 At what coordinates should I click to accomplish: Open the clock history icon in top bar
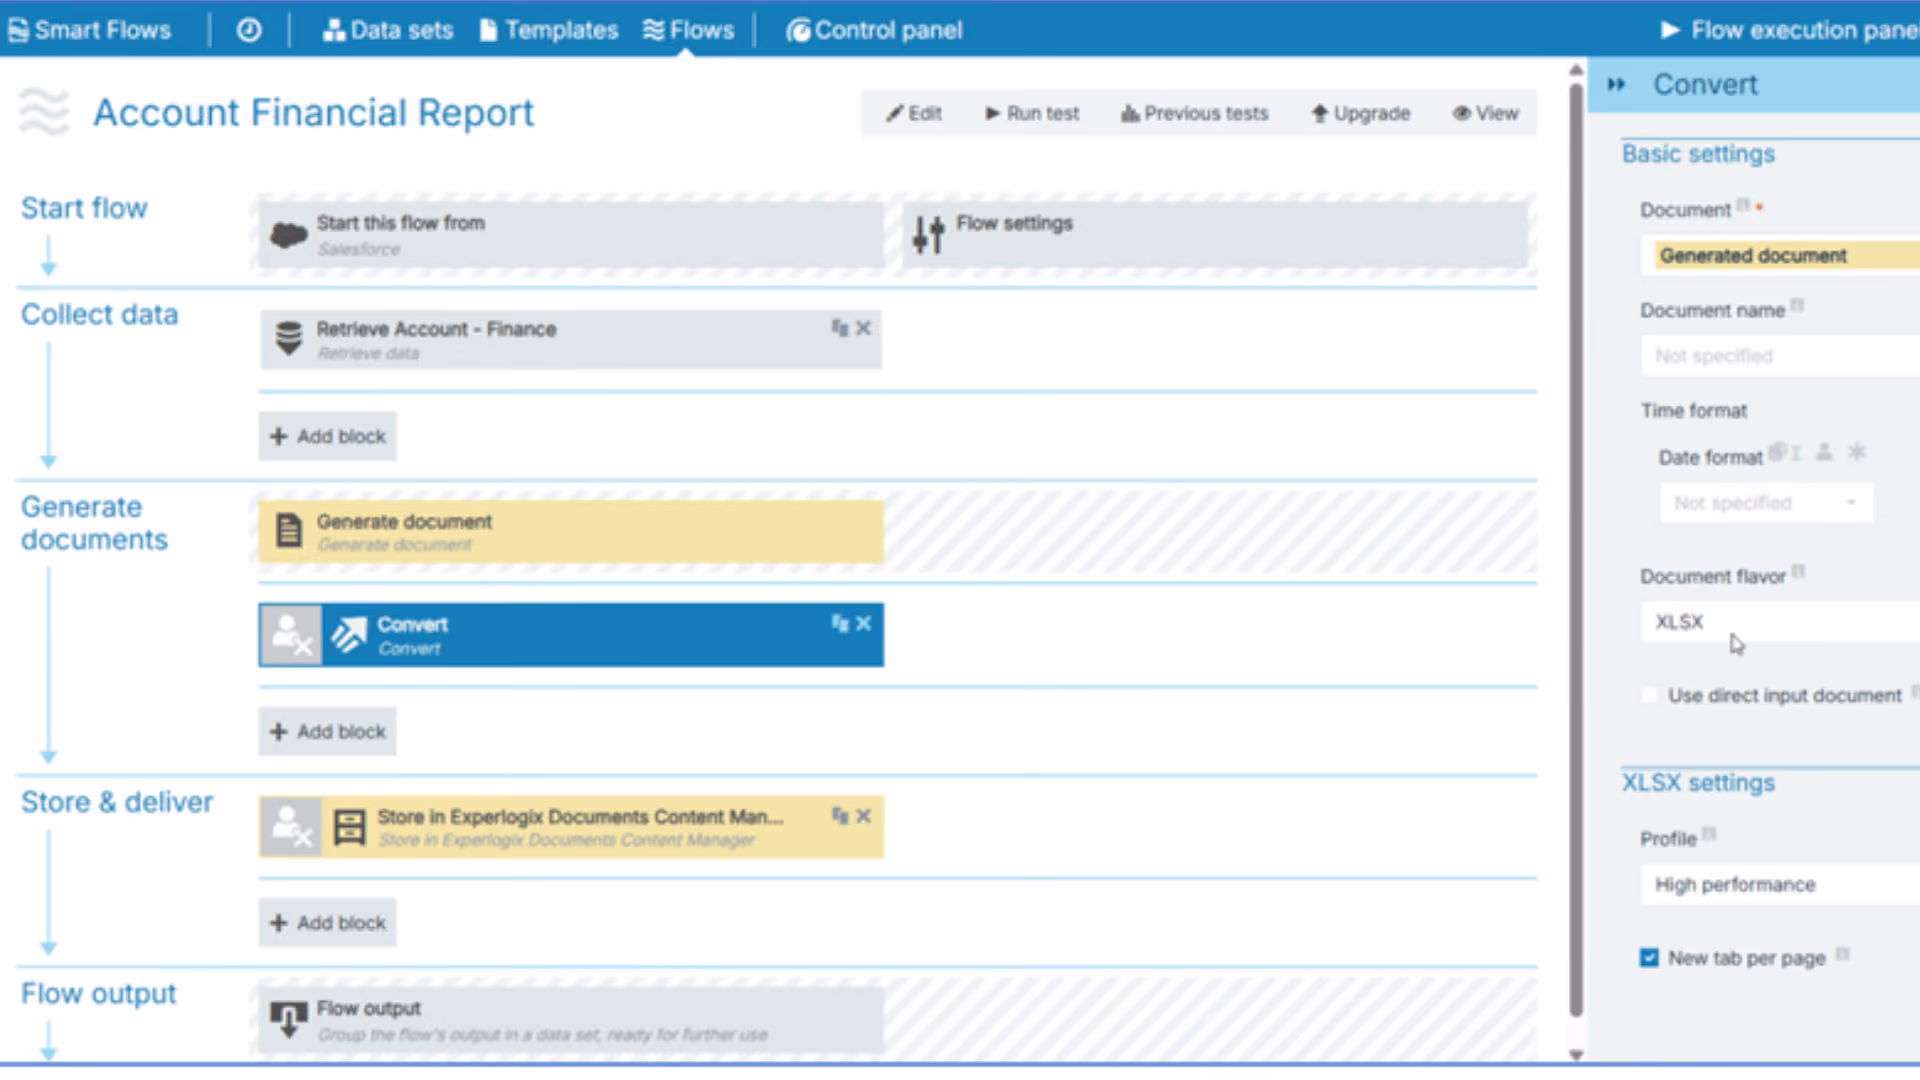(x=249, y=30)
